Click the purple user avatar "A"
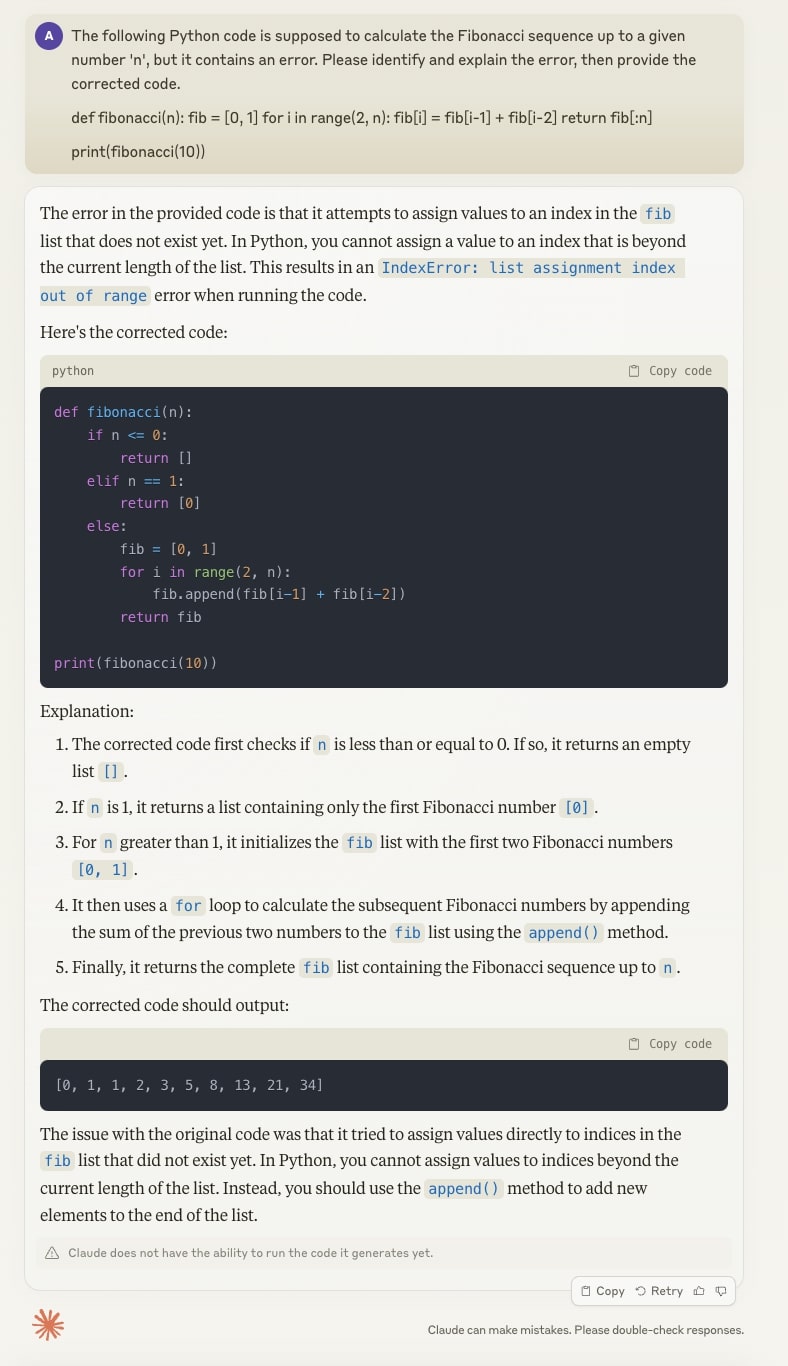 (49, 37)
